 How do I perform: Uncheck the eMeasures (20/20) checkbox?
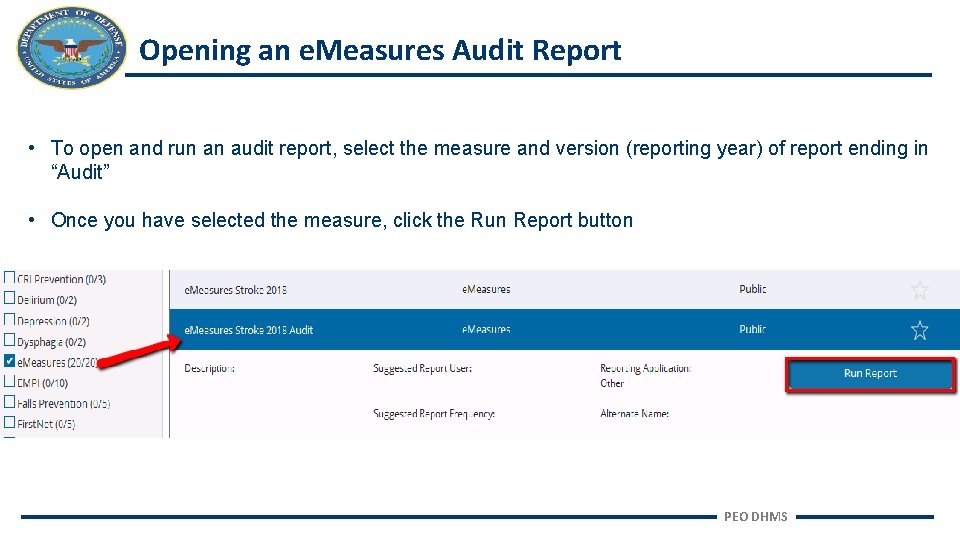(x=9, y=361)
